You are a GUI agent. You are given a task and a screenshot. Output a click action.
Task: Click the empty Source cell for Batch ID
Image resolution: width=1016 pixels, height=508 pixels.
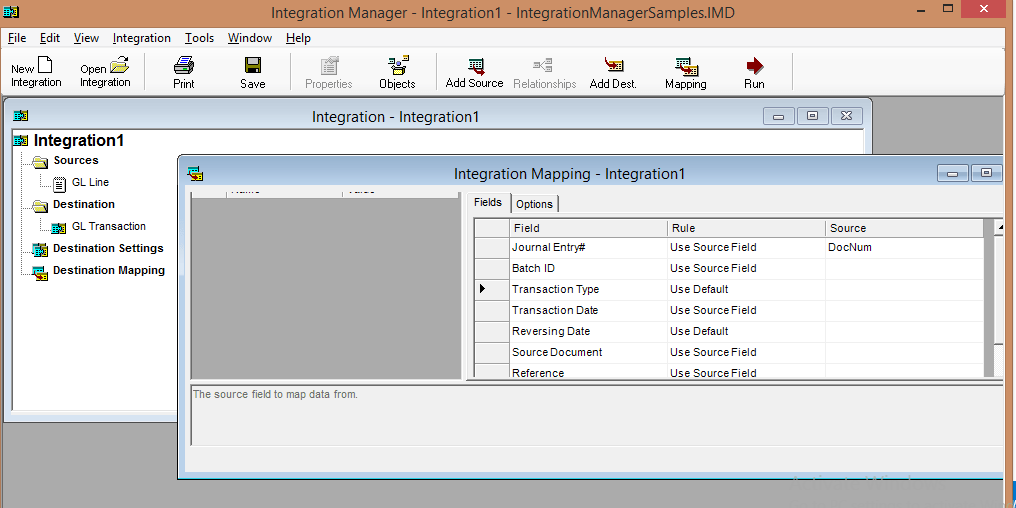tap(905, 268)
